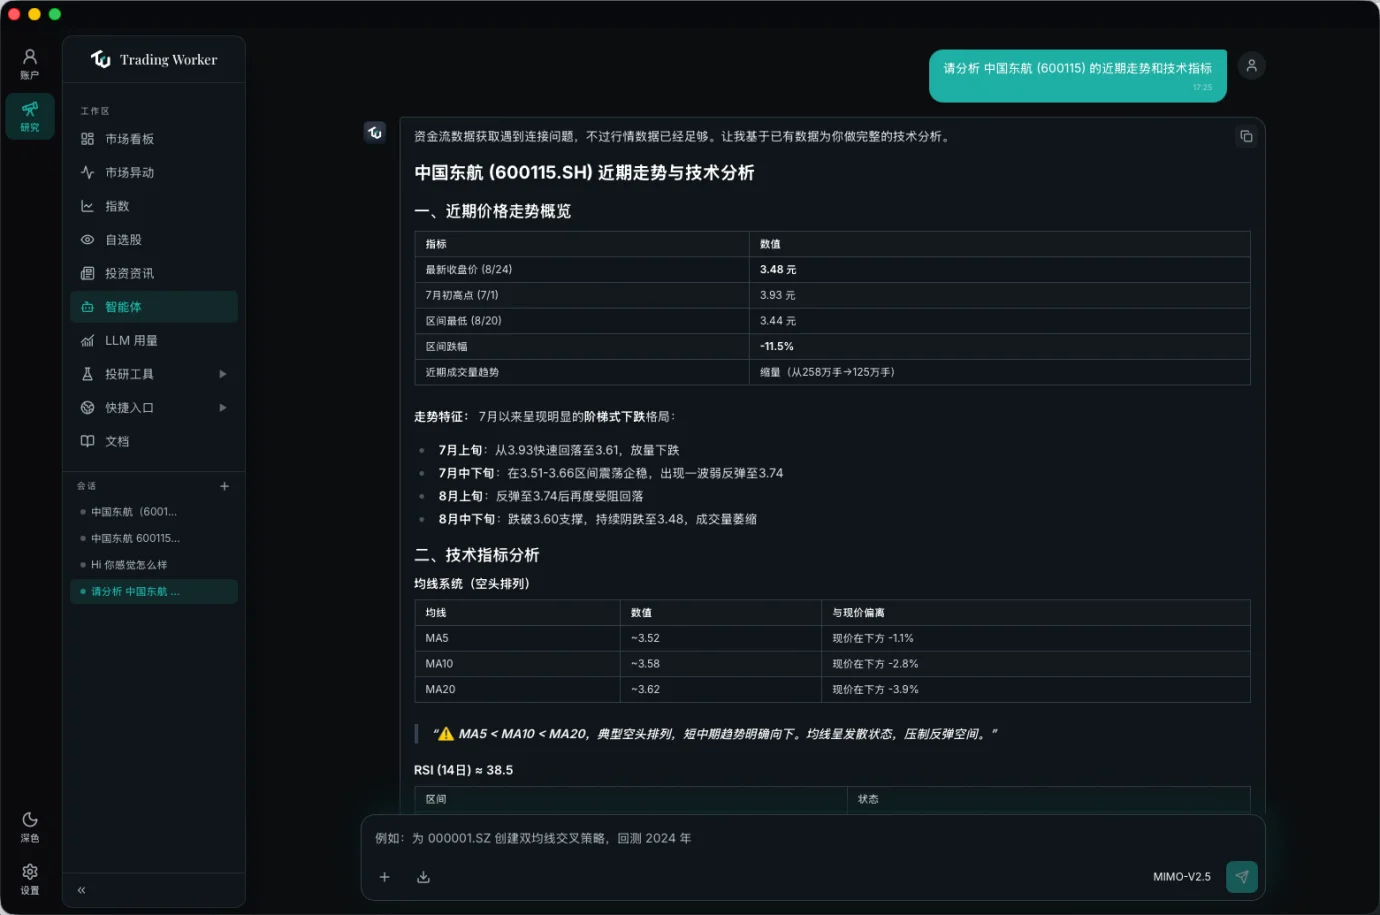
Task: Click the LLM 用量 chart icon
Action: pos(87,341)
